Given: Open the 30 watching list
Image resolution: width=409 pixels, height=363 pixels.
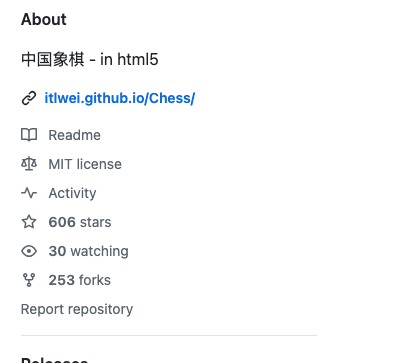Looking at the screenshot, I should point(88,251).
